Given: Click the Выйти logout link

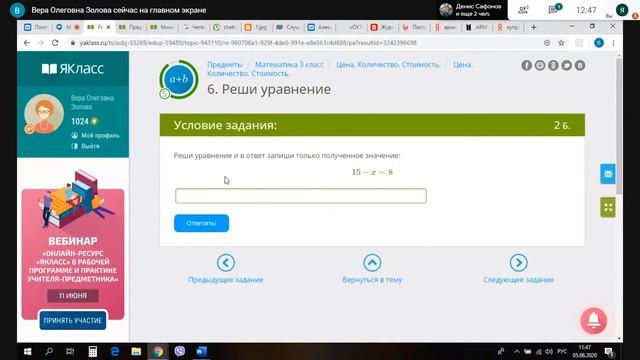Looking at the screenshot, I should pos(90,146).
